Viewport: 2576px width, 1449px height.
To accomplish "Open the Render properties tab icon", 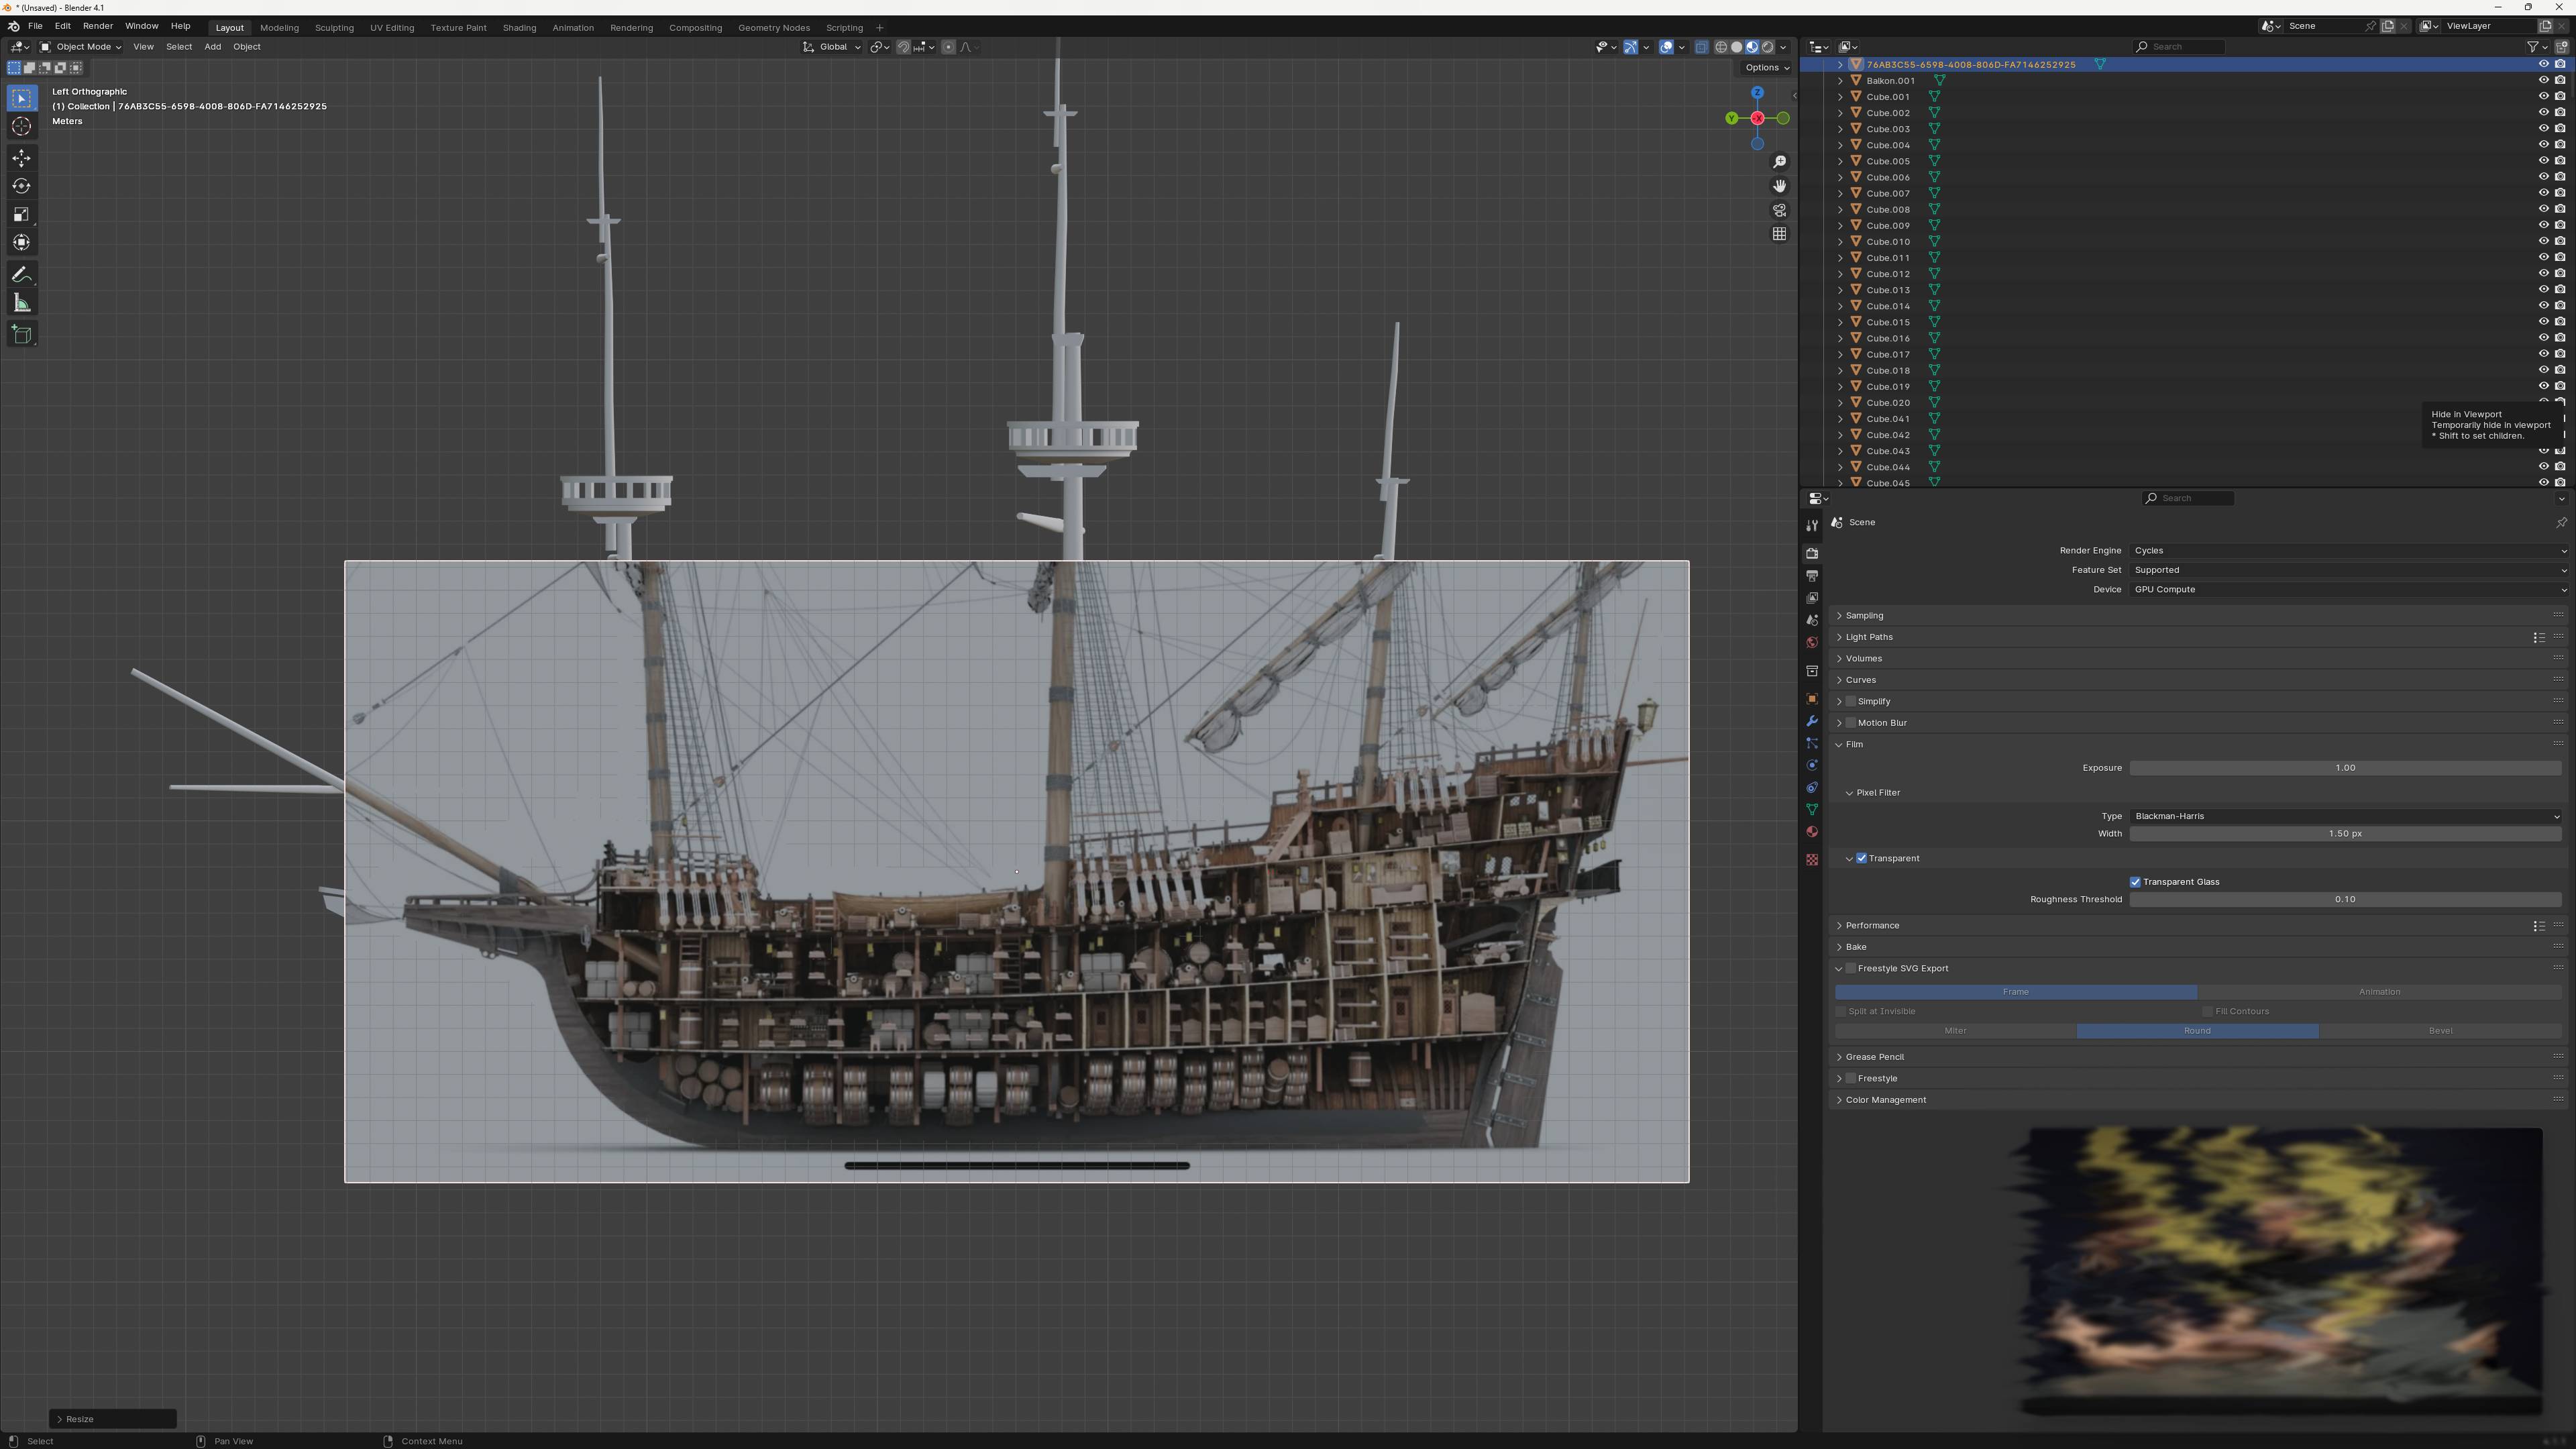I will [x=1811, y=553].
